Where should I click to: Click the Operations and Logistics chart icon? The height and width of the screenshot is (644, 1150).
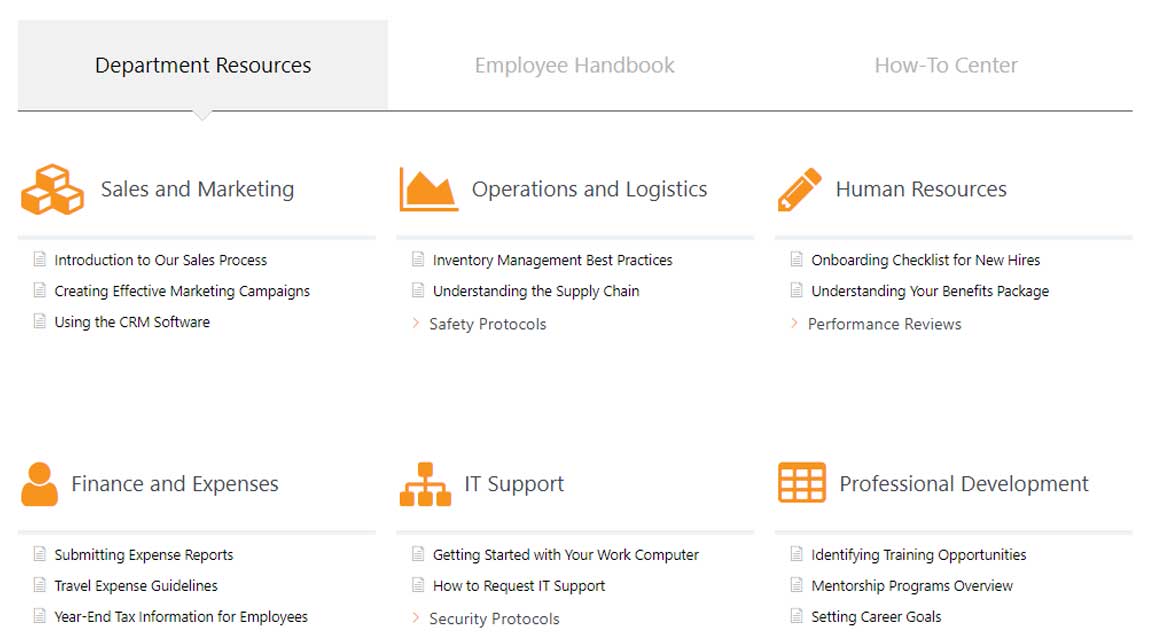[x=428, y=189]
